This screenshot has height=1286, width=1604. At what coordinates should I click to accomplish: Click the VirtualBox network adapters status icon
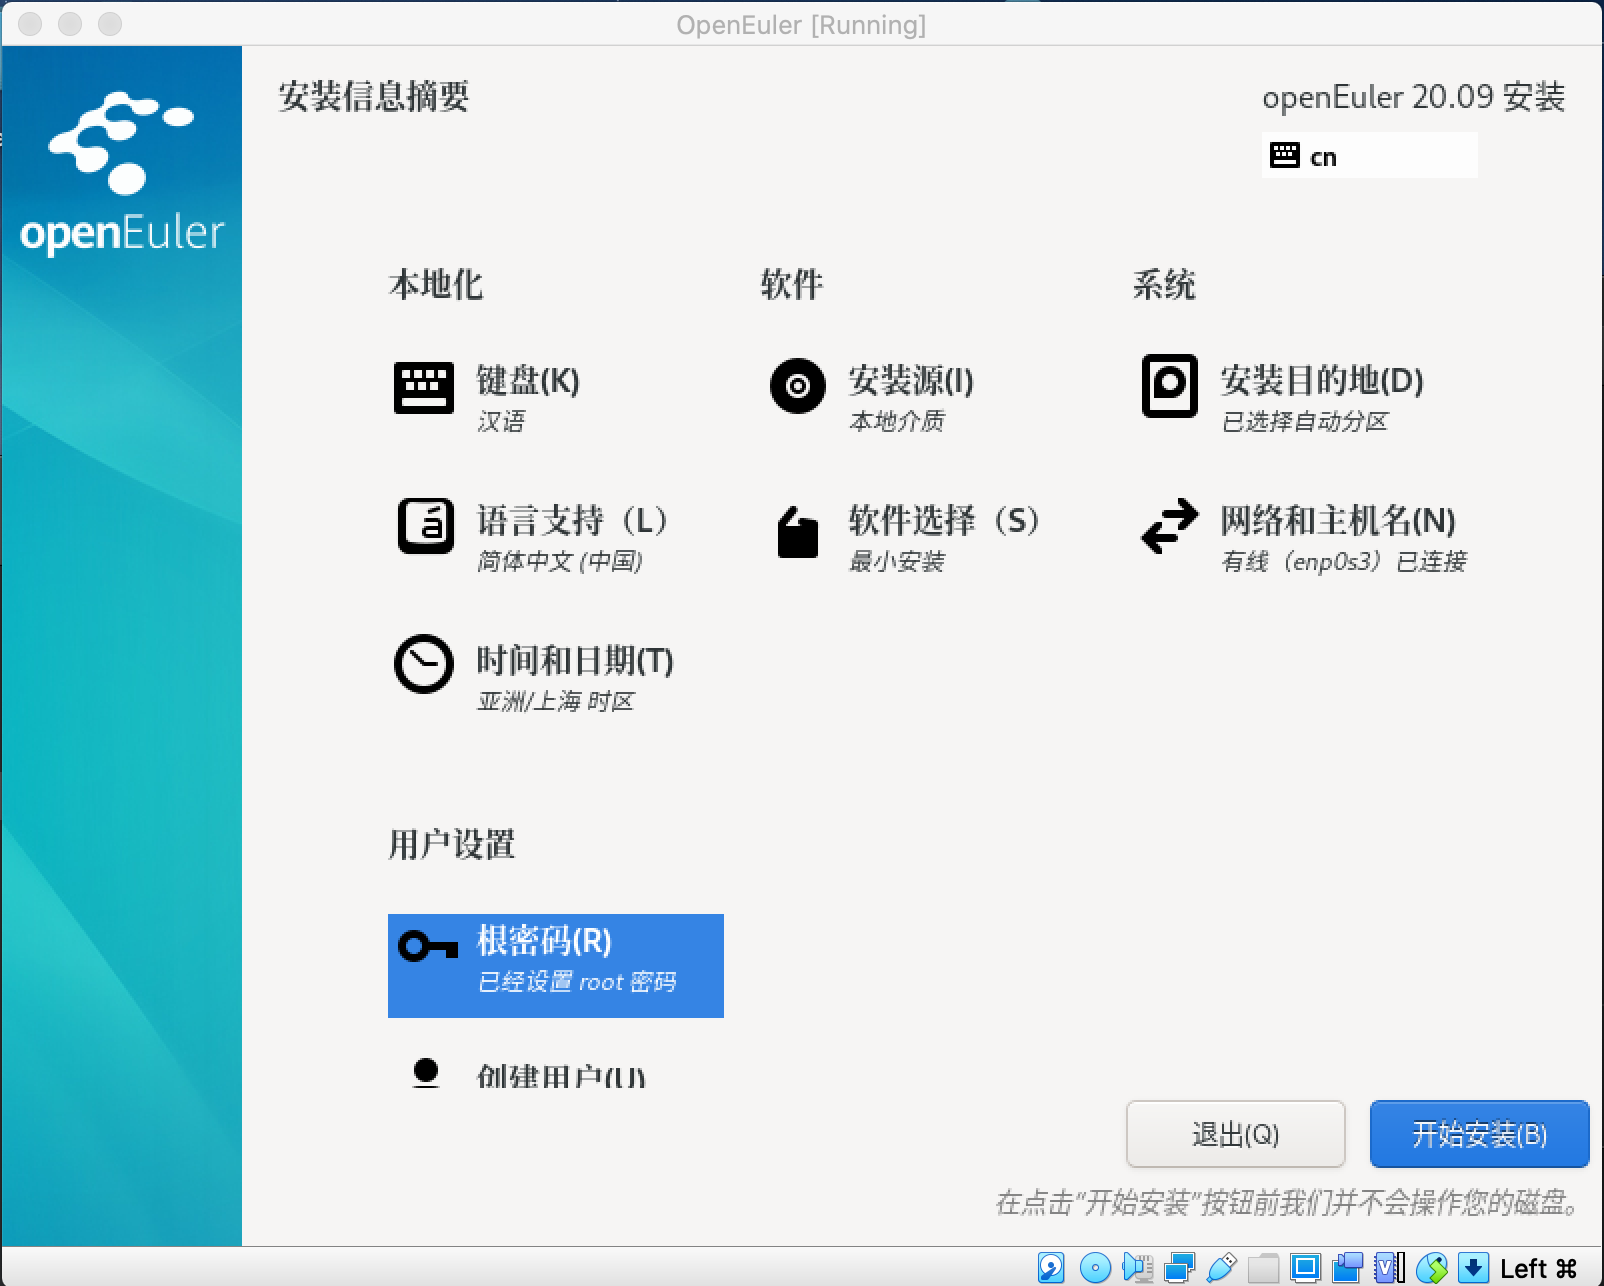[1180, 1268]
